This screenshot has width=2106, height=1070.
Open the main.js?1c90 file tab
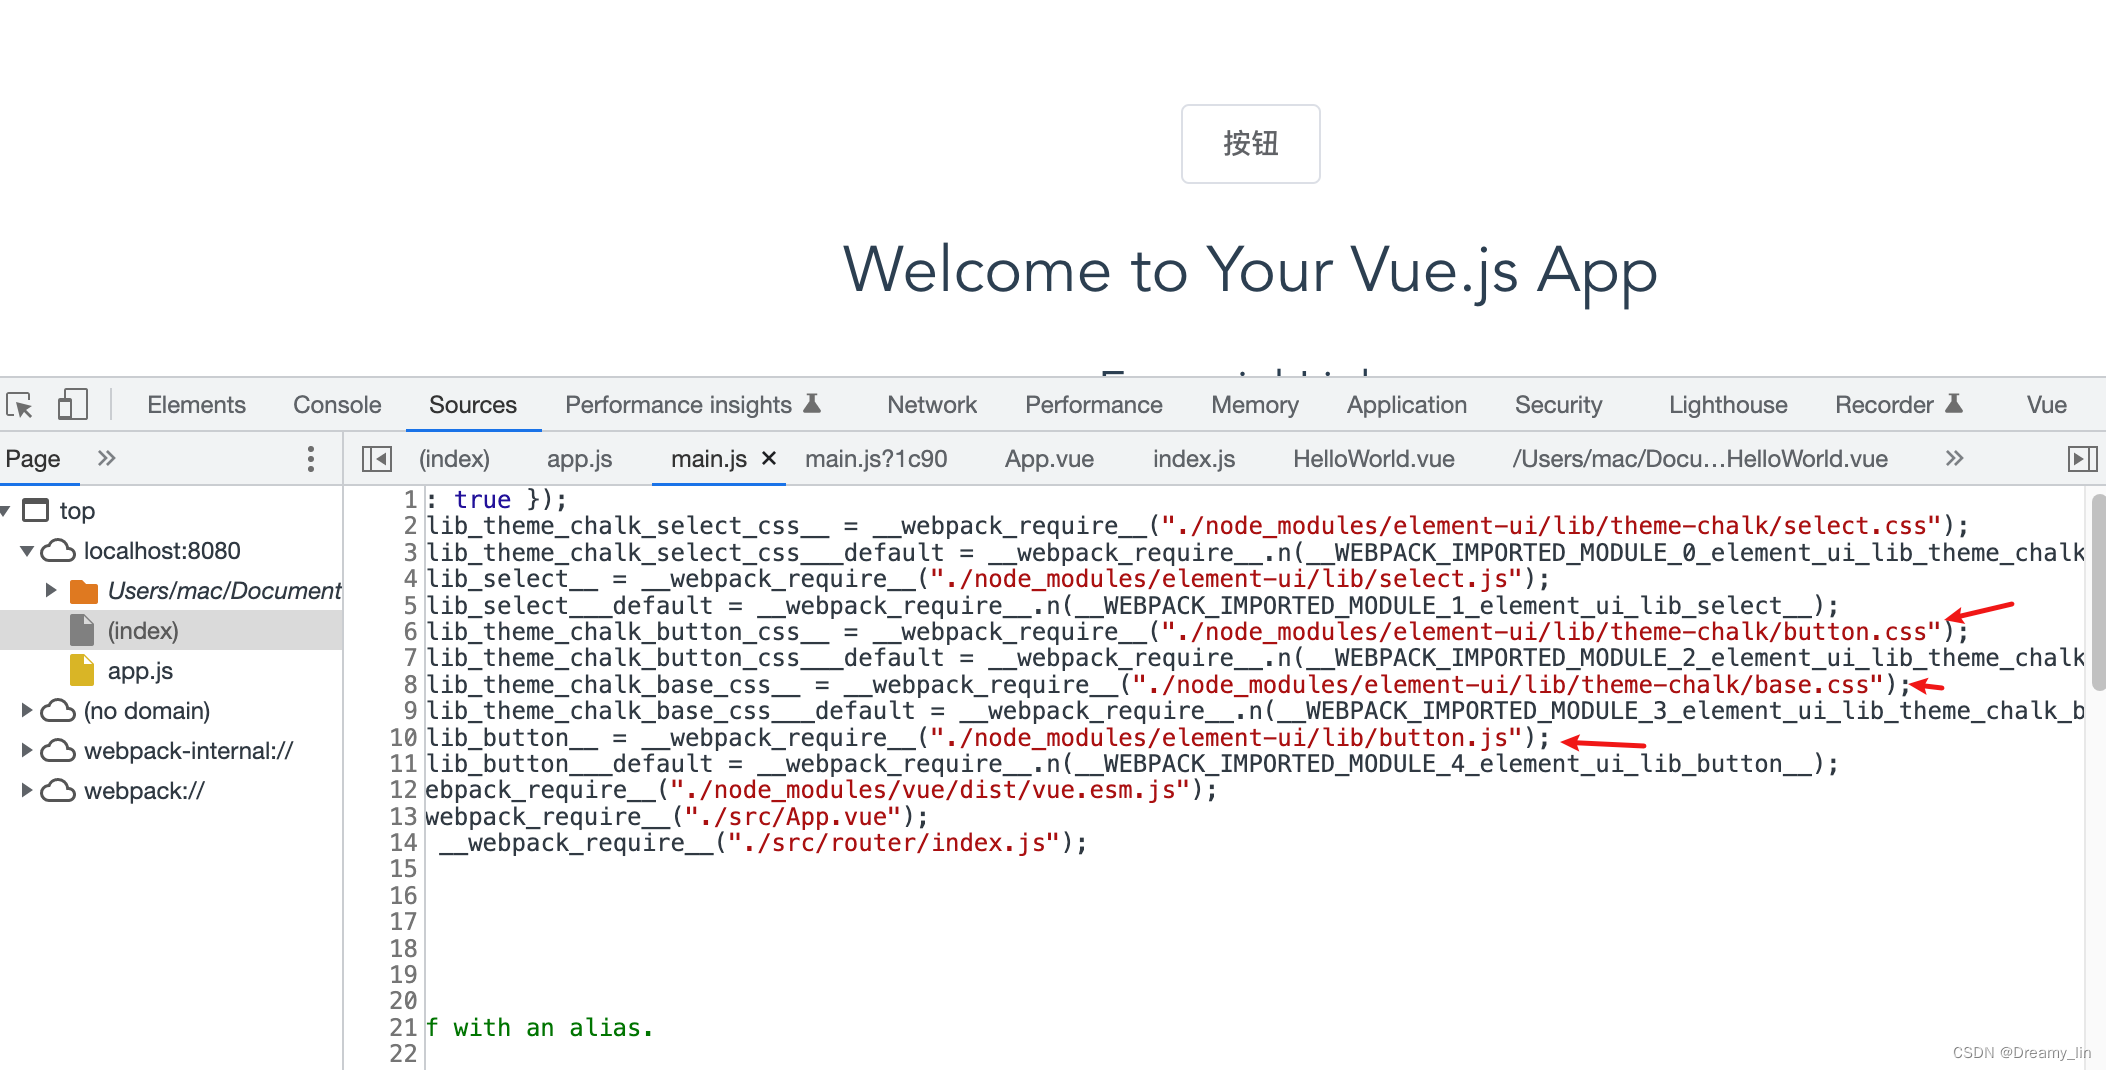click(x=876, y=459)
